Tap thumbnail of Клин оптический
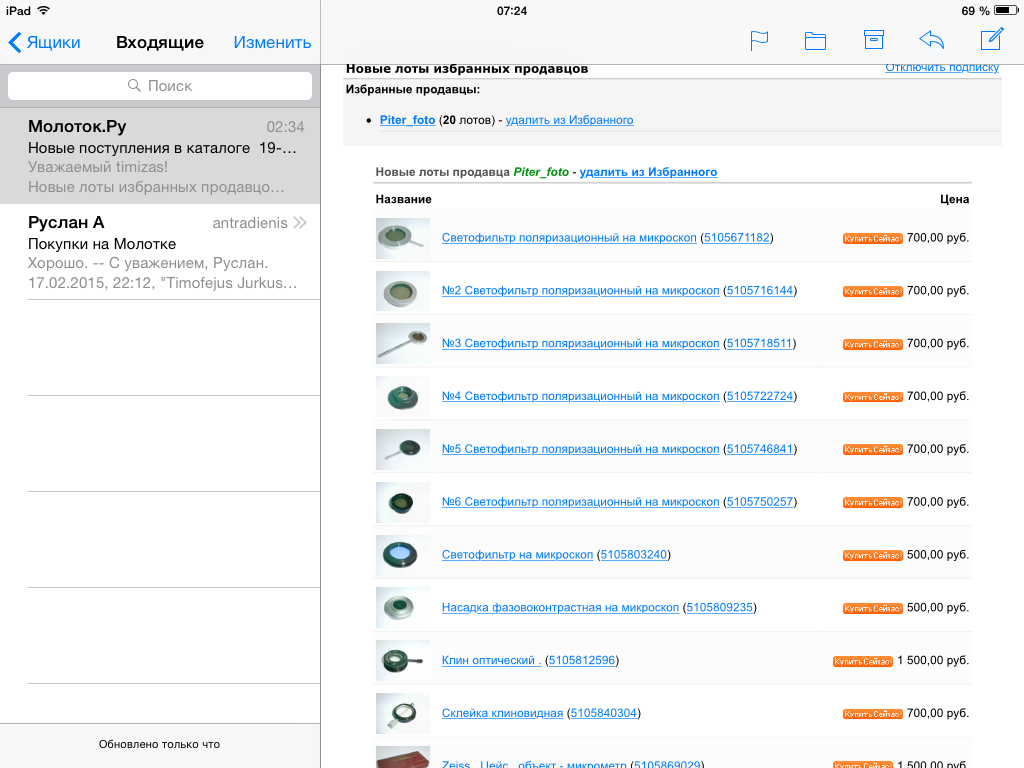The width and height of the screenshot is (1024, 768). (403, 661)
